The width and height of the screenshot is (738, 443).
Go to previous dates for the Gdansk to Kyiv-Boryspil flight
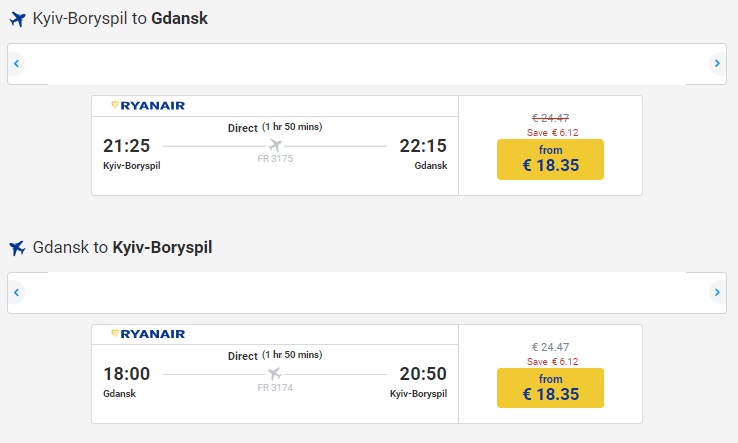(17, 292)
